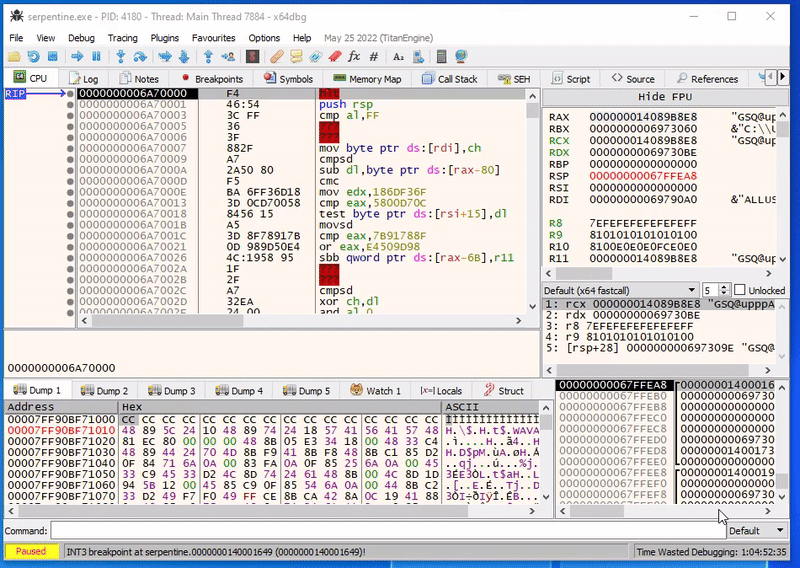Open the Patches bandage icon
The width and height of the screenshot is (800, 568).
[277, 57]
